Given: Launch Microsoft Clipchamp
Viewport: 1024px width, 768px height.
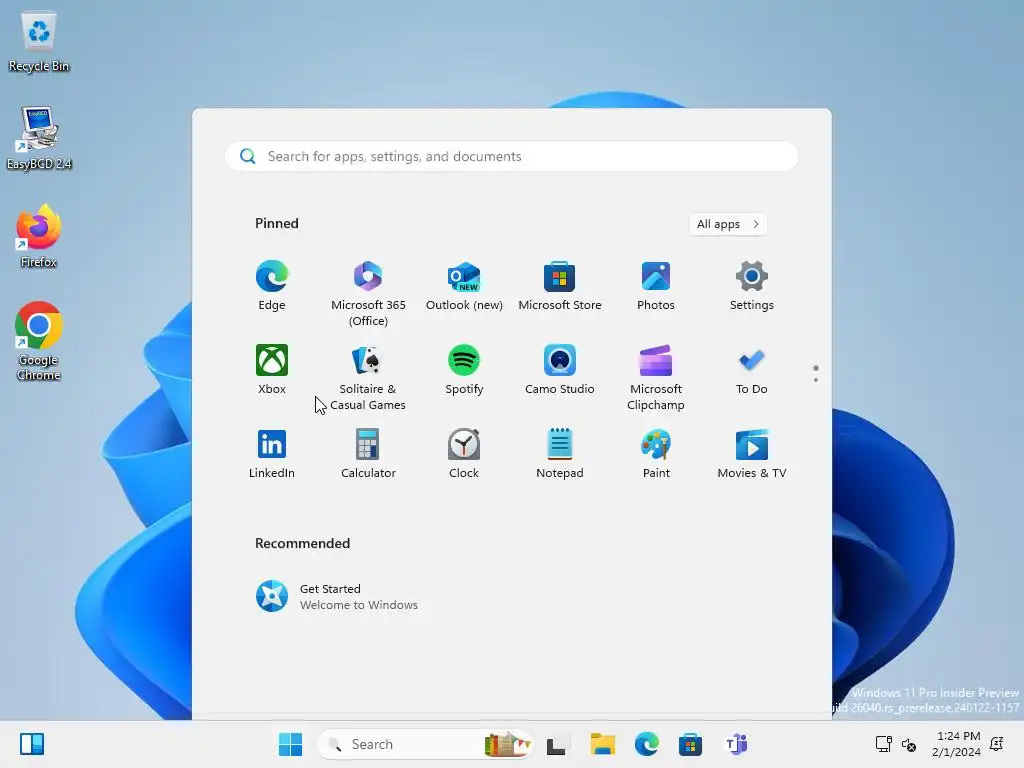Looking at the screenshot, I should [x=656, y=377].
